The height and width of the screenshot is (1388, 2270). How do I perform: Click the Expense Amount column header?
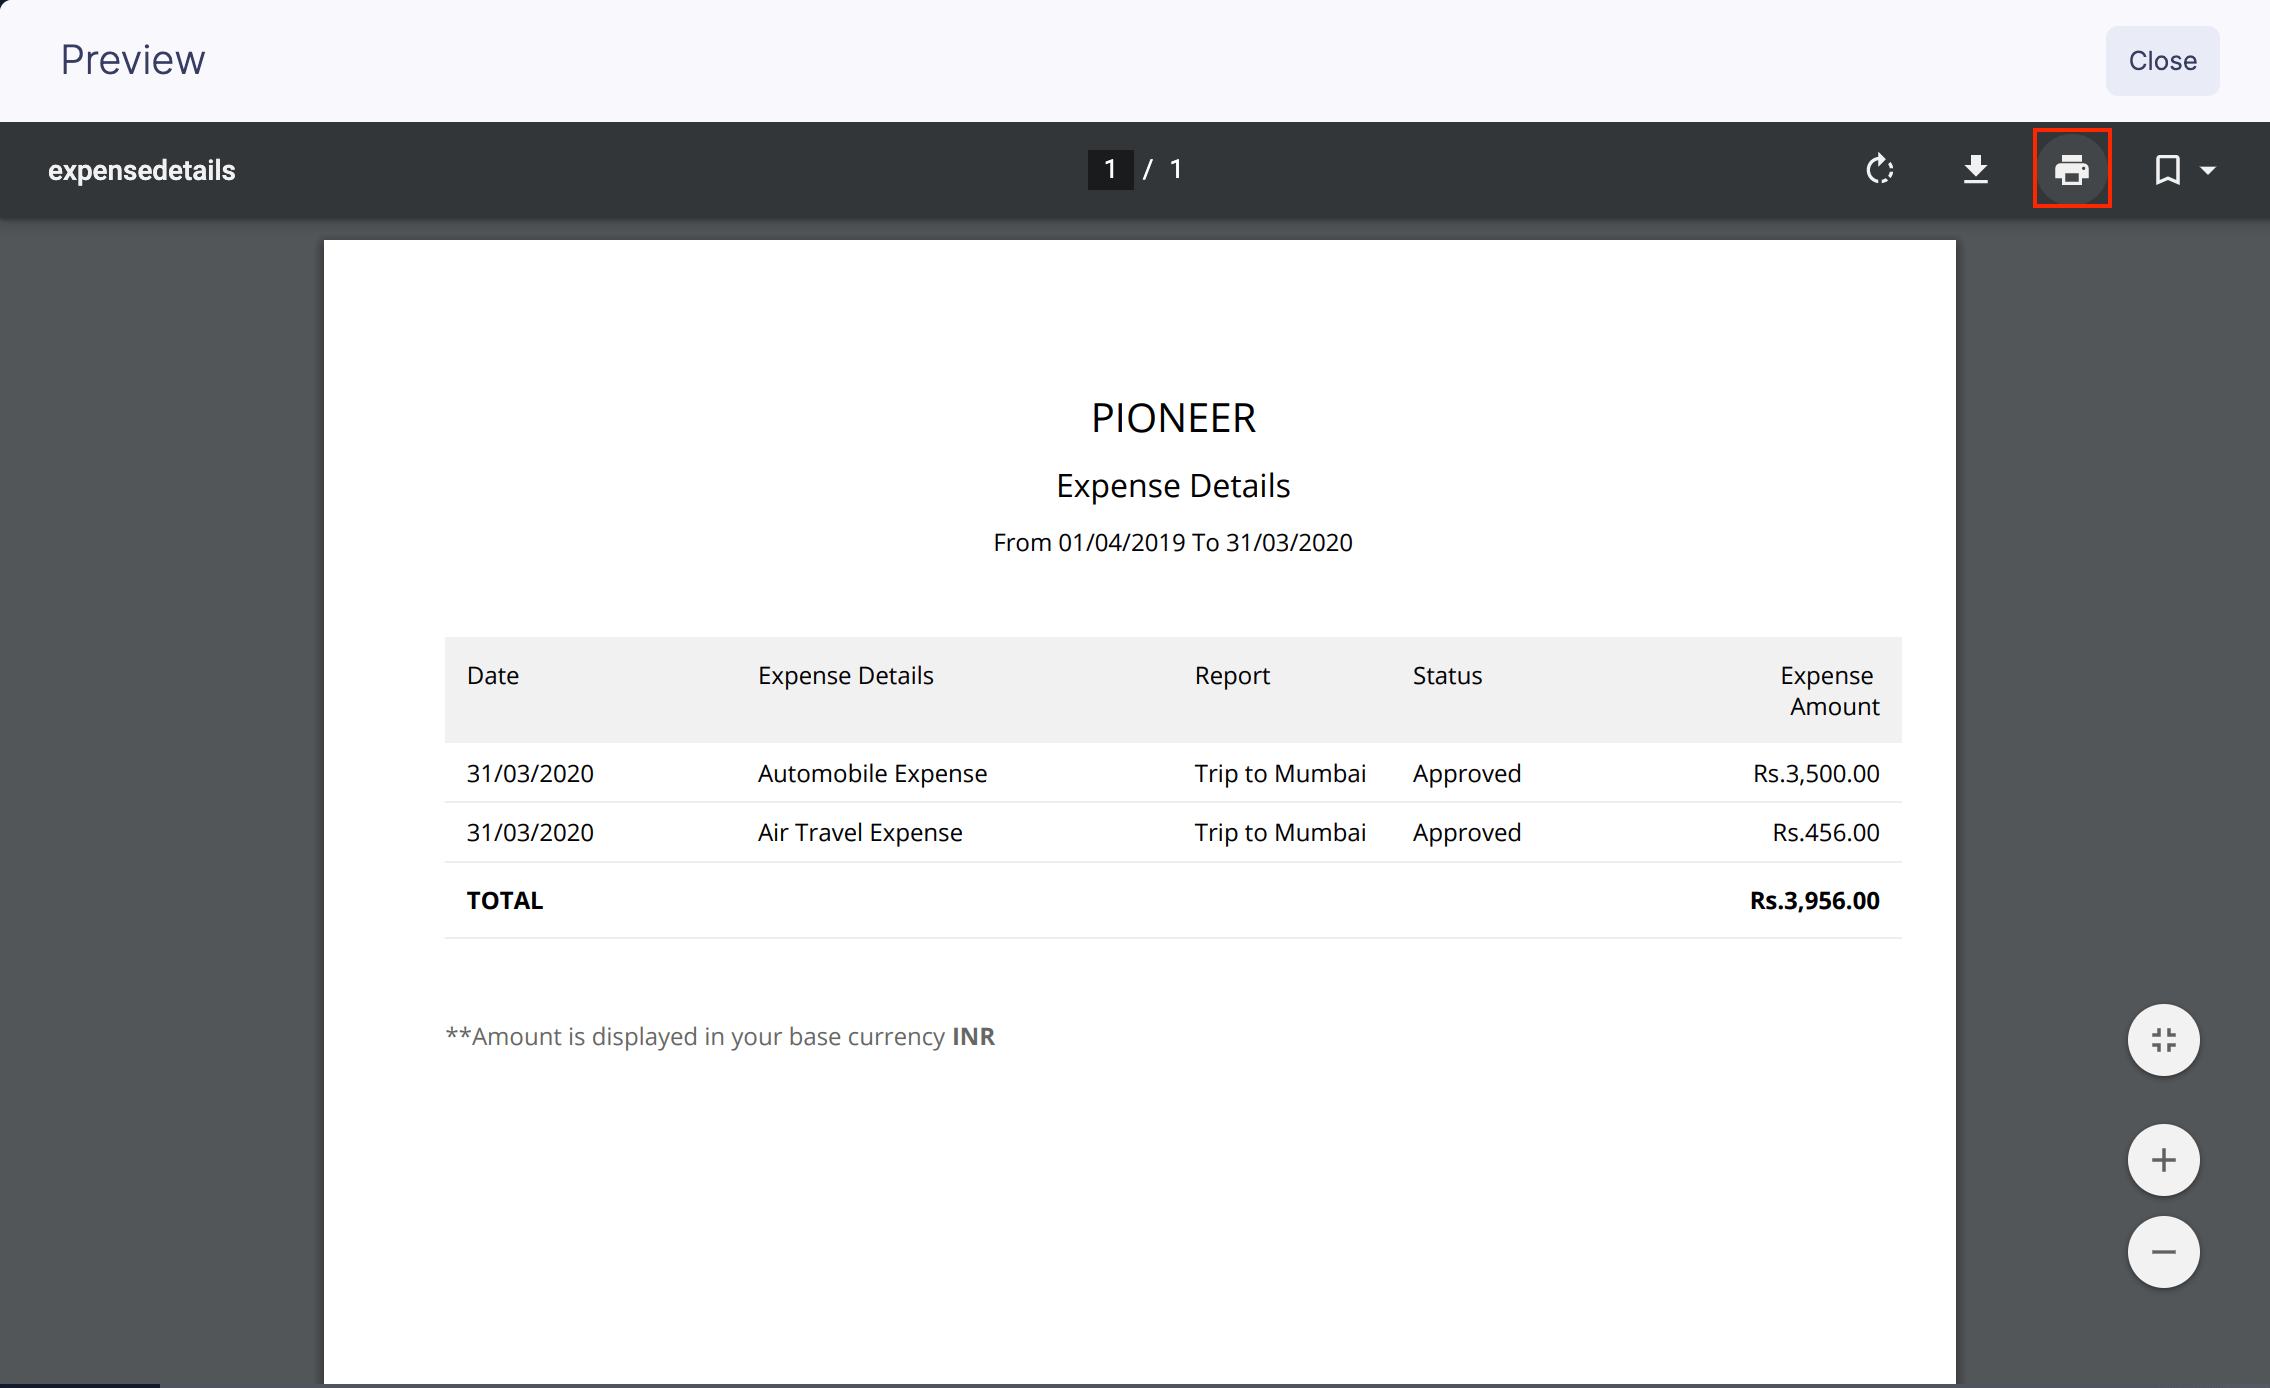[1828, 690]
